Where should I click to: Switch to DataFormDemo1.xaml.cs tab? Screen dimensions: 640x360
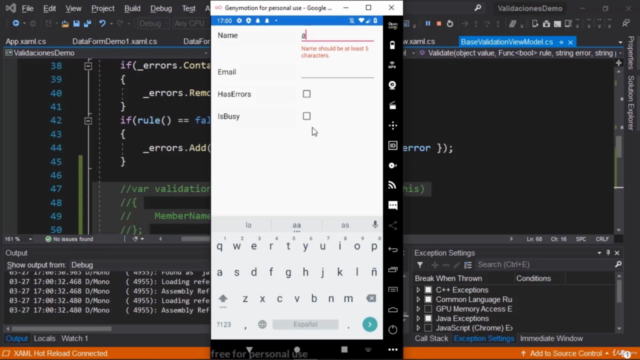[115, 42]
